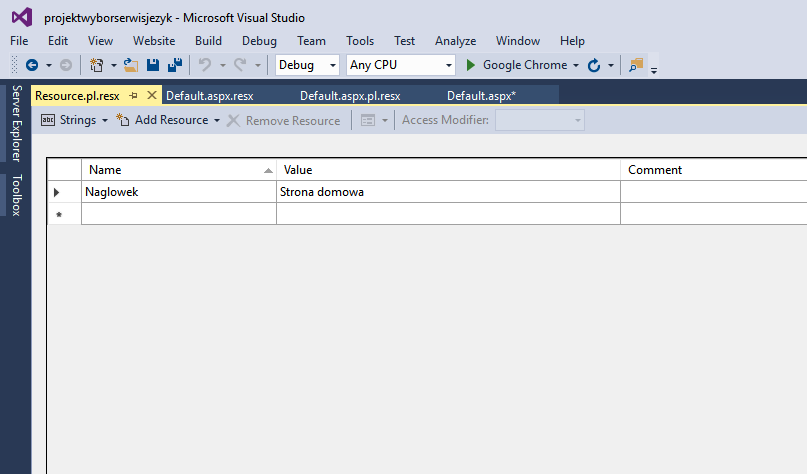Open the navigate backward history dropdown
The width and height of the screenshot is (807, 474).
tap(49, 65)
